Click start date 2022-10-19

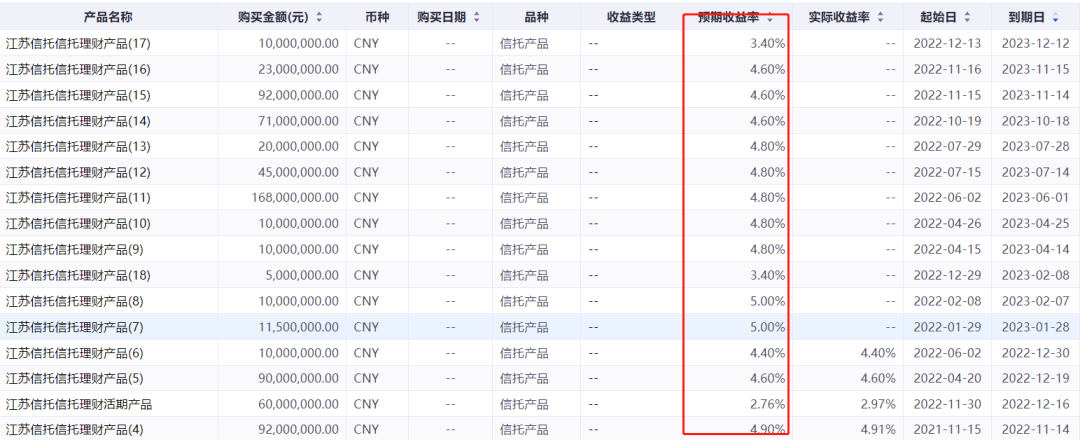[x=947, y=121]
